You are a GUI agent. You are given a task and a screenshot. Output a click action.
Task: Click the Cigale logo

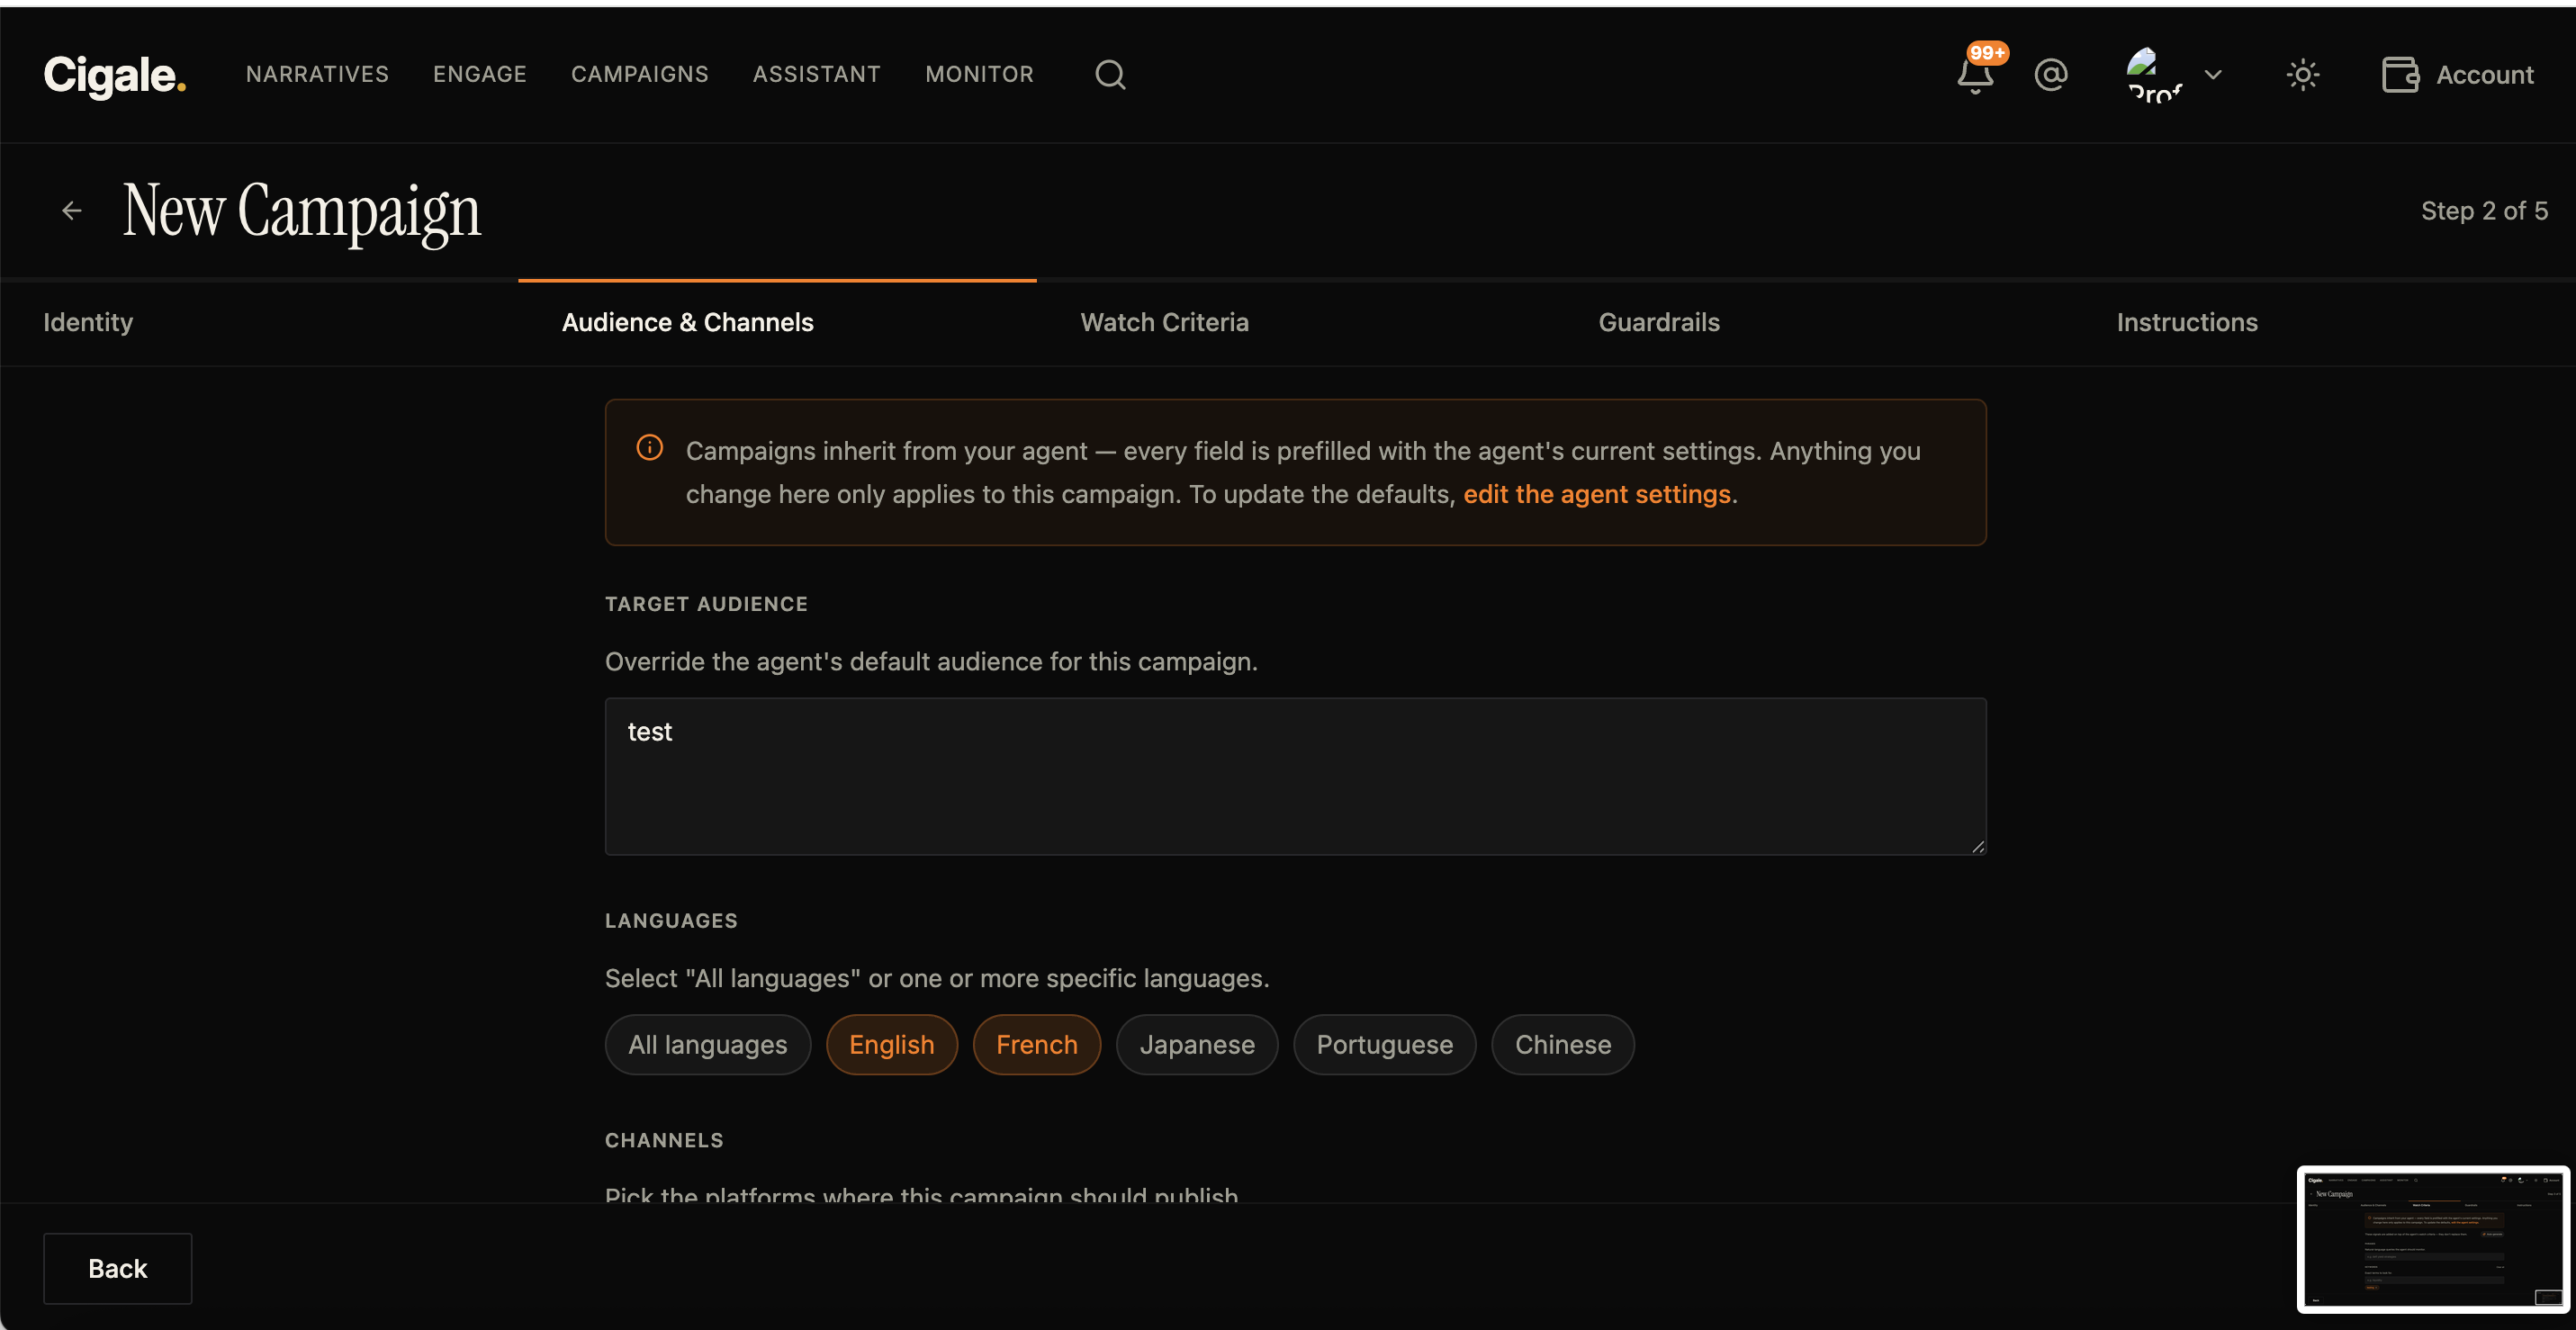click(x=115, y=75)
